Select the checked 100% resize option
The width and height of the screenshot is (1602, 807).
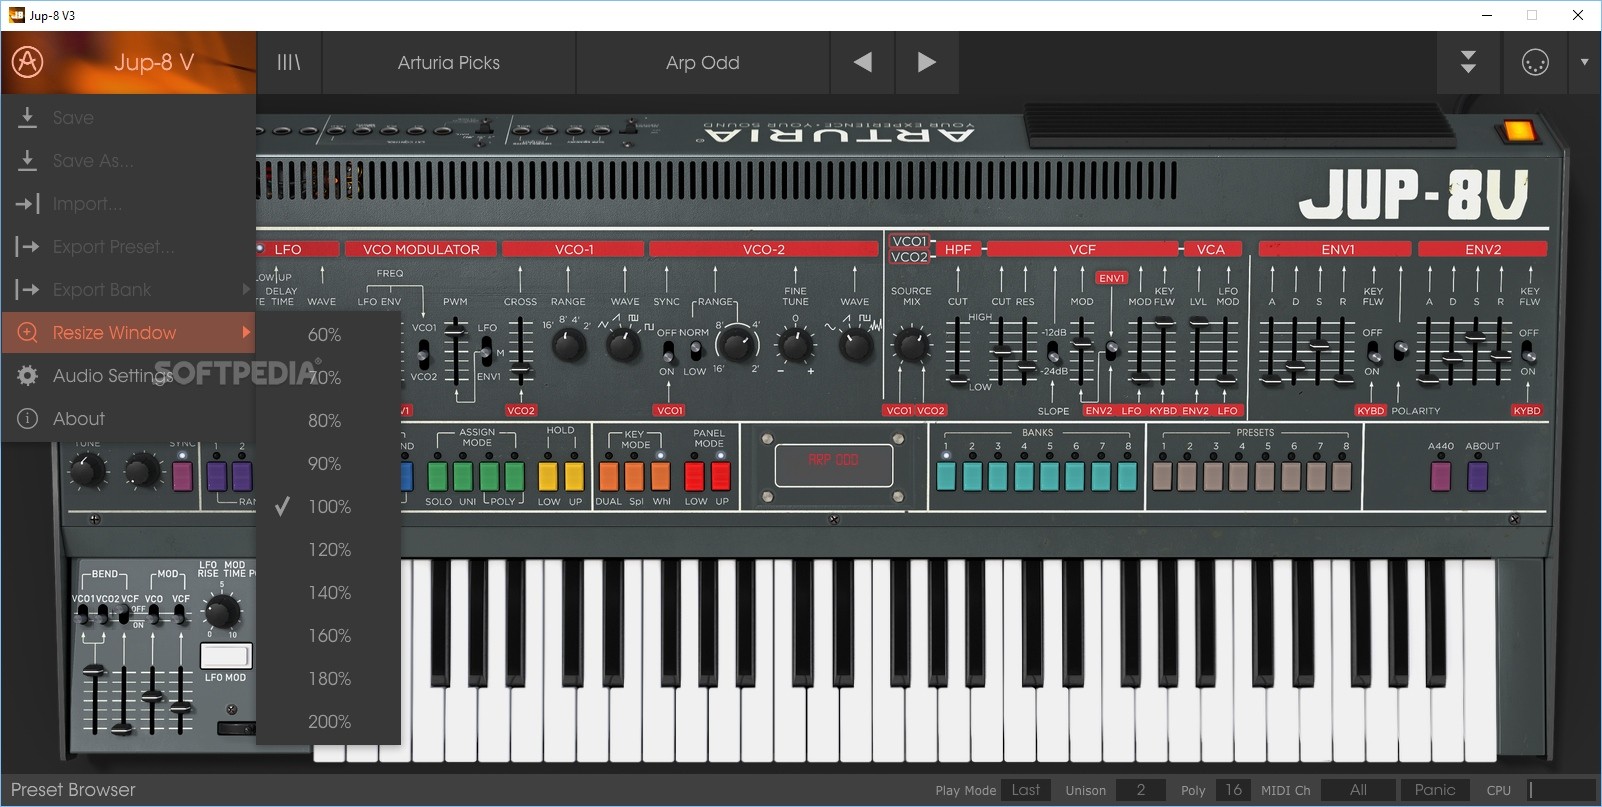pyautogui.click(x=328, y=507)
